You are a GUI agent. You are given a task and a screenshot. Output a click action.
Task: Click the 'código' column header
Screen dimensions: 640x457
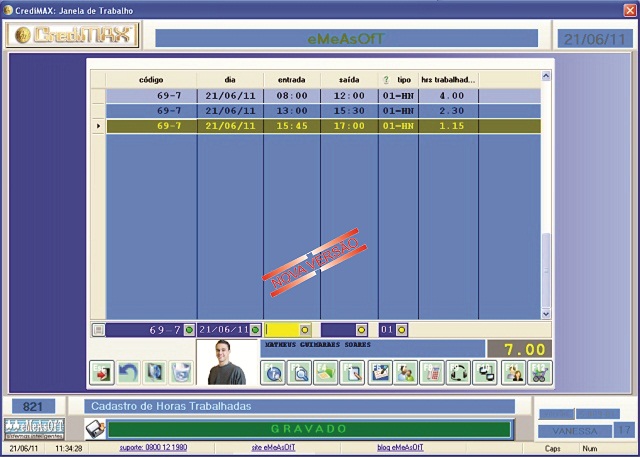click(150, 79)
